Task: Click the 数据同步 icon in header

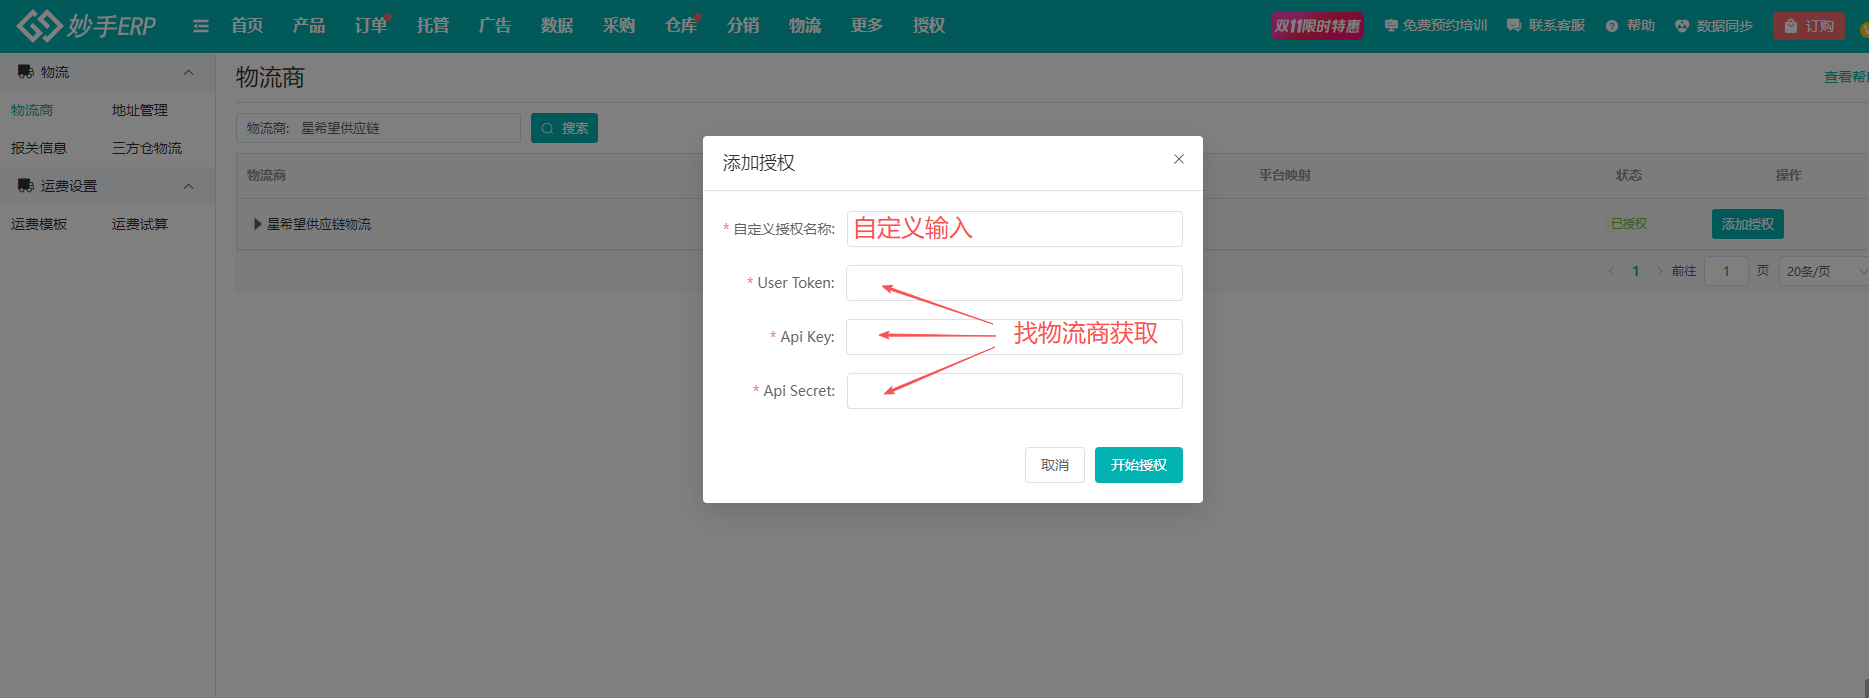Action: pyautogui.click(x=1682, y=26)
